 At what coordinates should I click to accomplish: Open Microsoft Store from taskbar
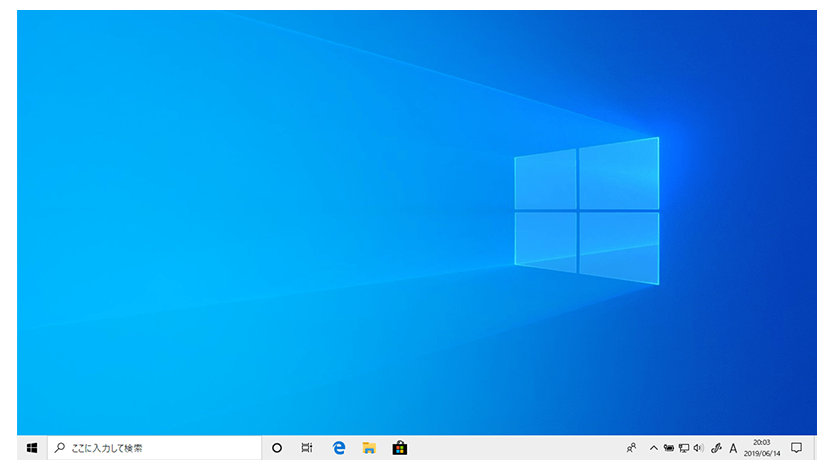[399, 448]
